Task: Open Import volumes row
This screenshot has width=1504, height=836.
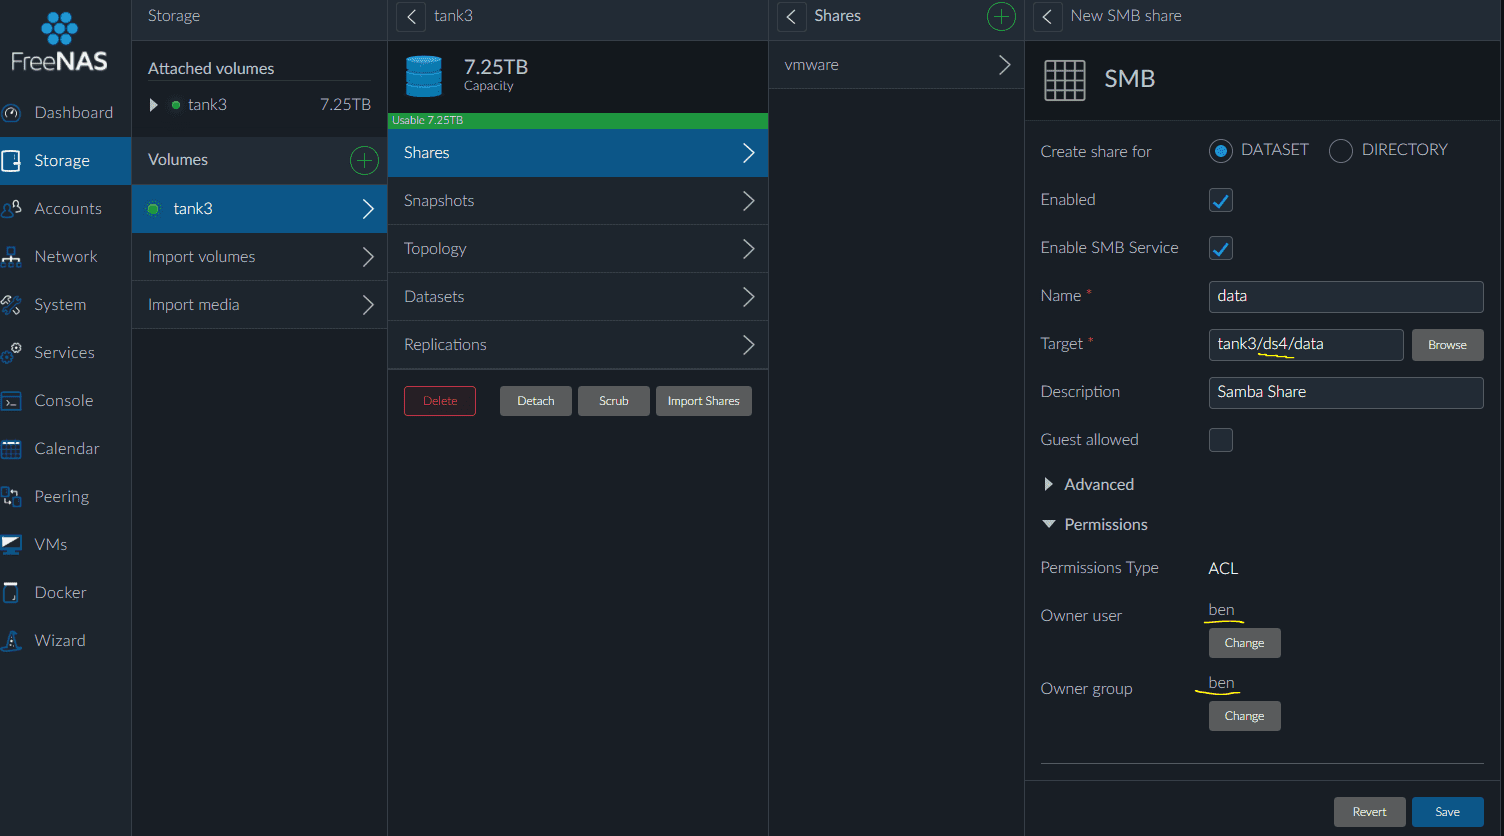Action: pos(259,257)
